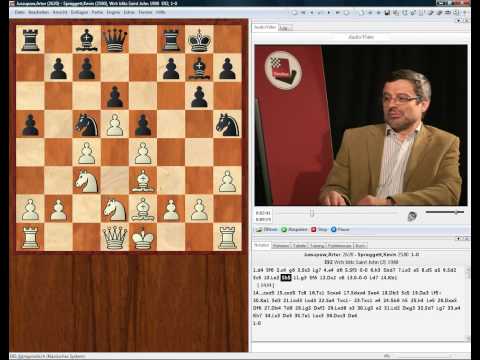The height and width of the screenshot is (360, 480).
Task: Select the white knight on d2
Action: pyautogui.click(x=115, y=209)
